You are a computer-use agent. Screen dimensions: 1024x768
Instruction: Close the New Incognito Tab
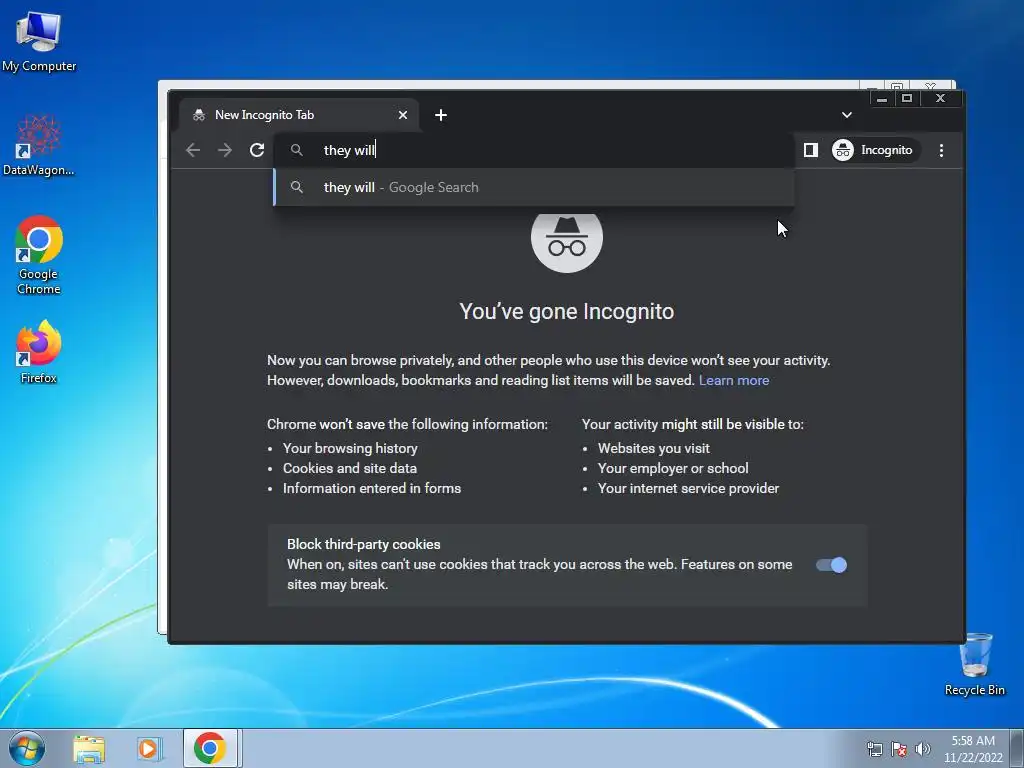(403, 115)
